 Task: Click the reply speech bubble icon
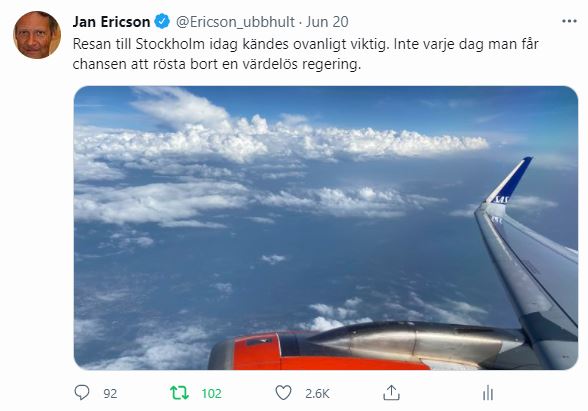pos(82,393)
